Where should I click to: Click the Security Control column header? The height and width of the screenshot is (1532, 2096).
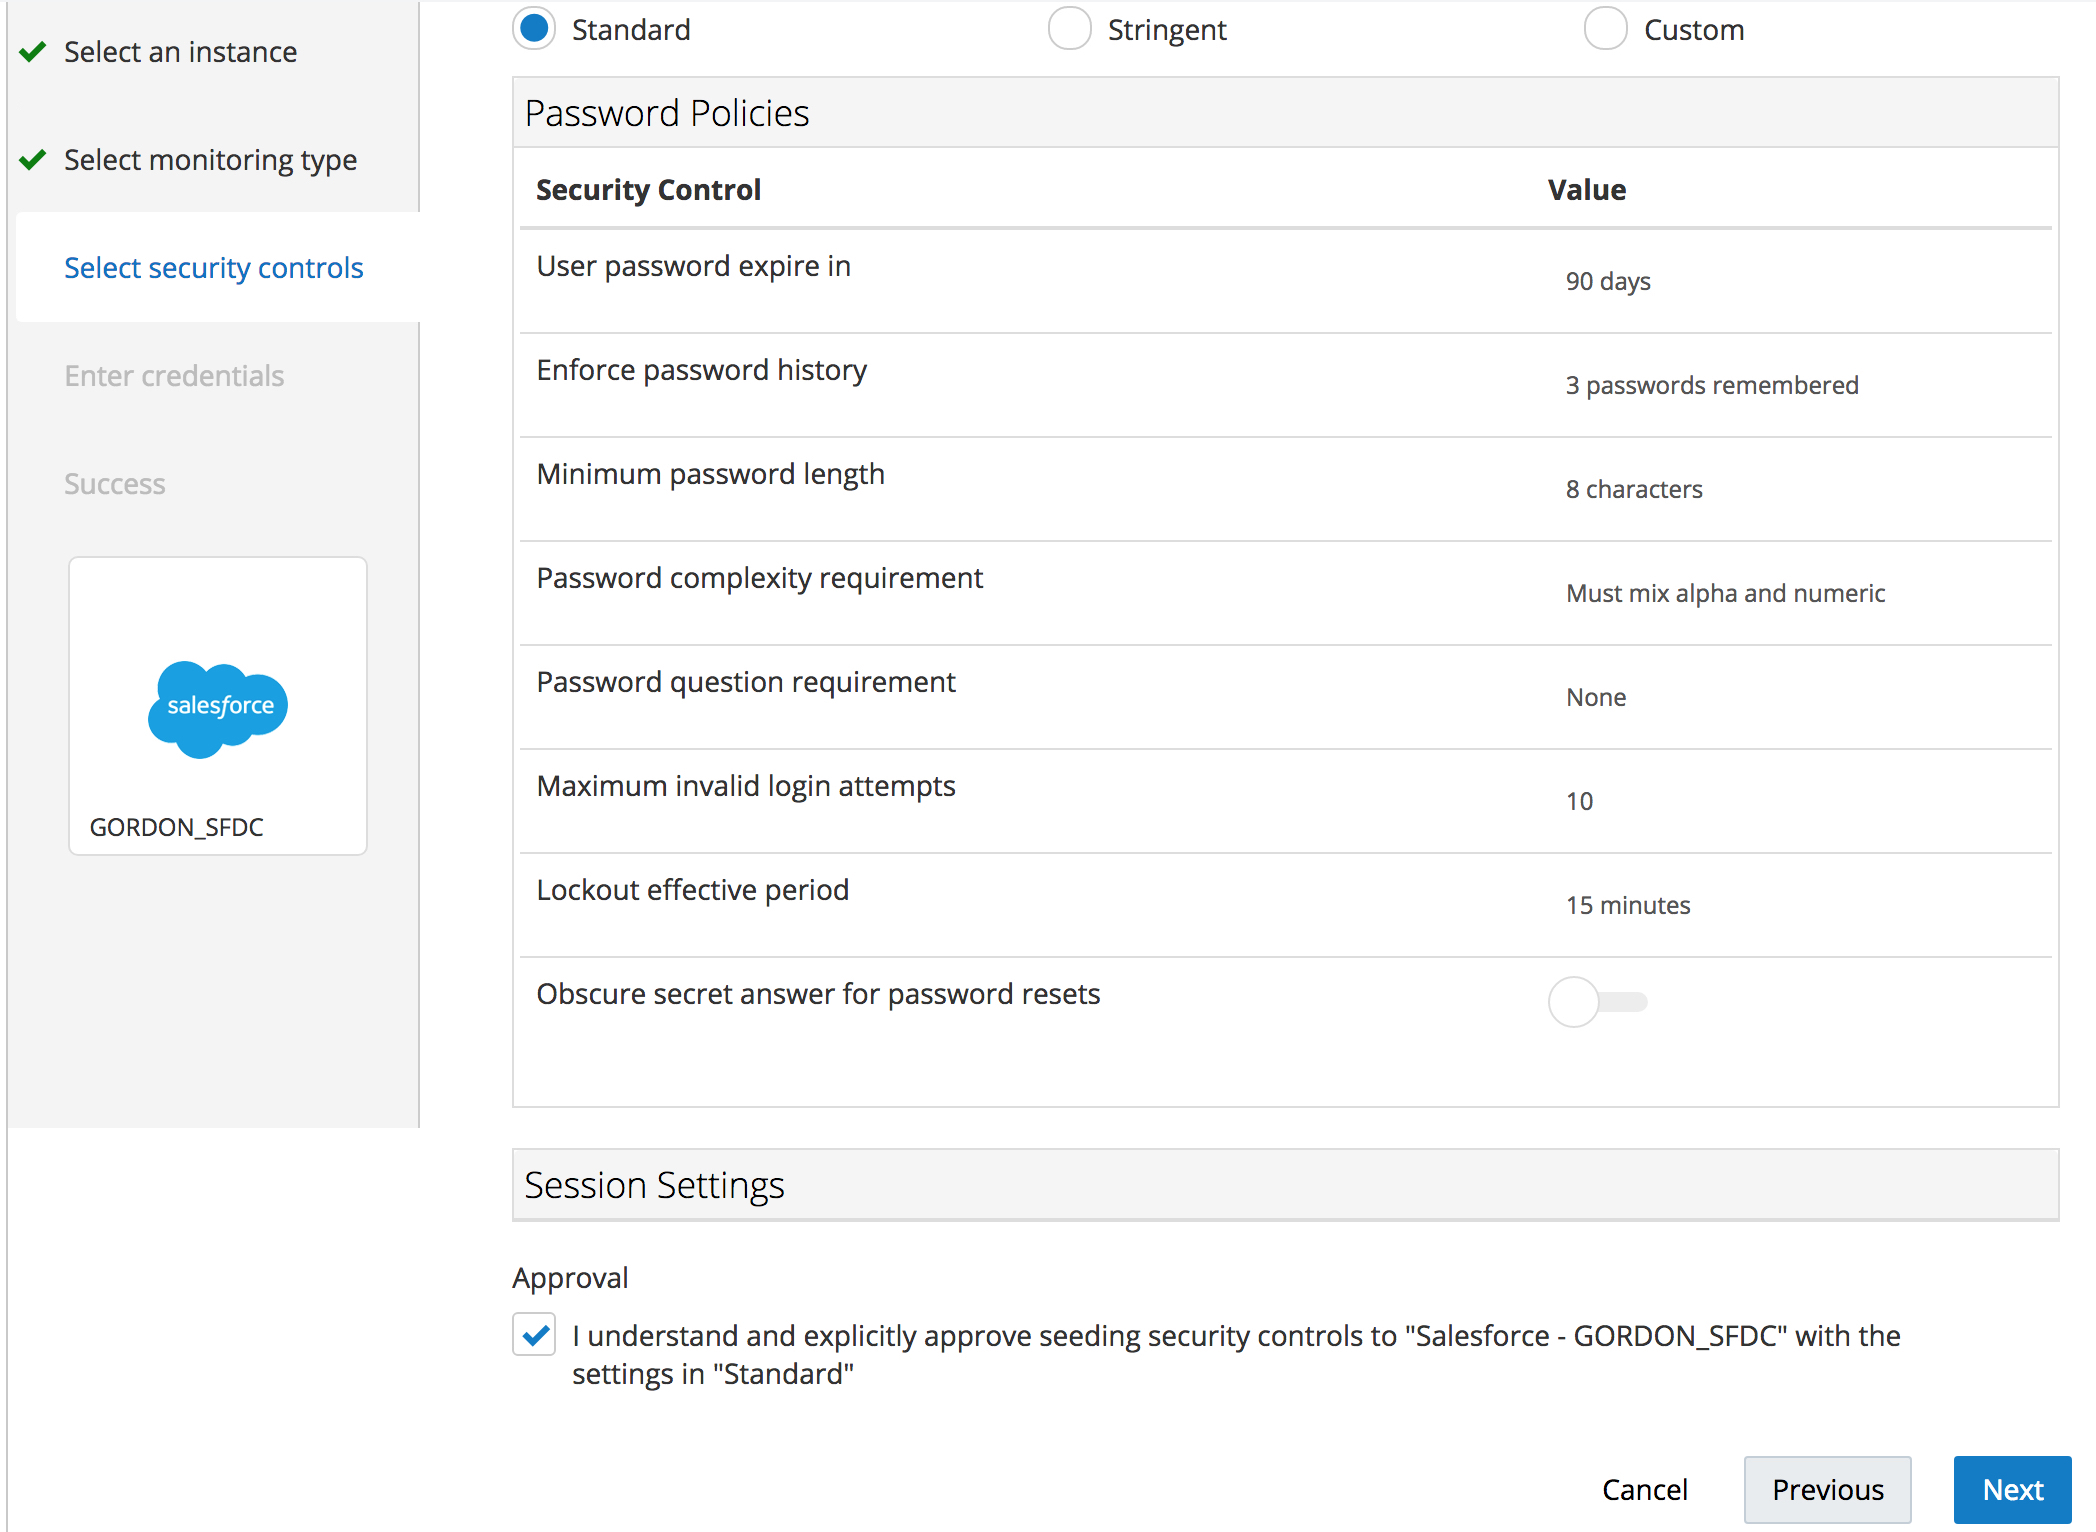(648, 189)
